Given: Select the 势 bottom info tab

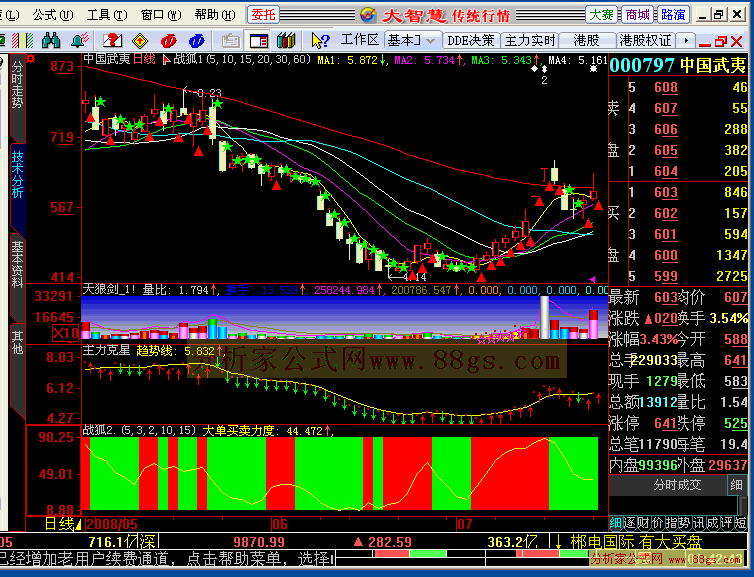Looking at the screenshot, I should [x=685, y=523].
